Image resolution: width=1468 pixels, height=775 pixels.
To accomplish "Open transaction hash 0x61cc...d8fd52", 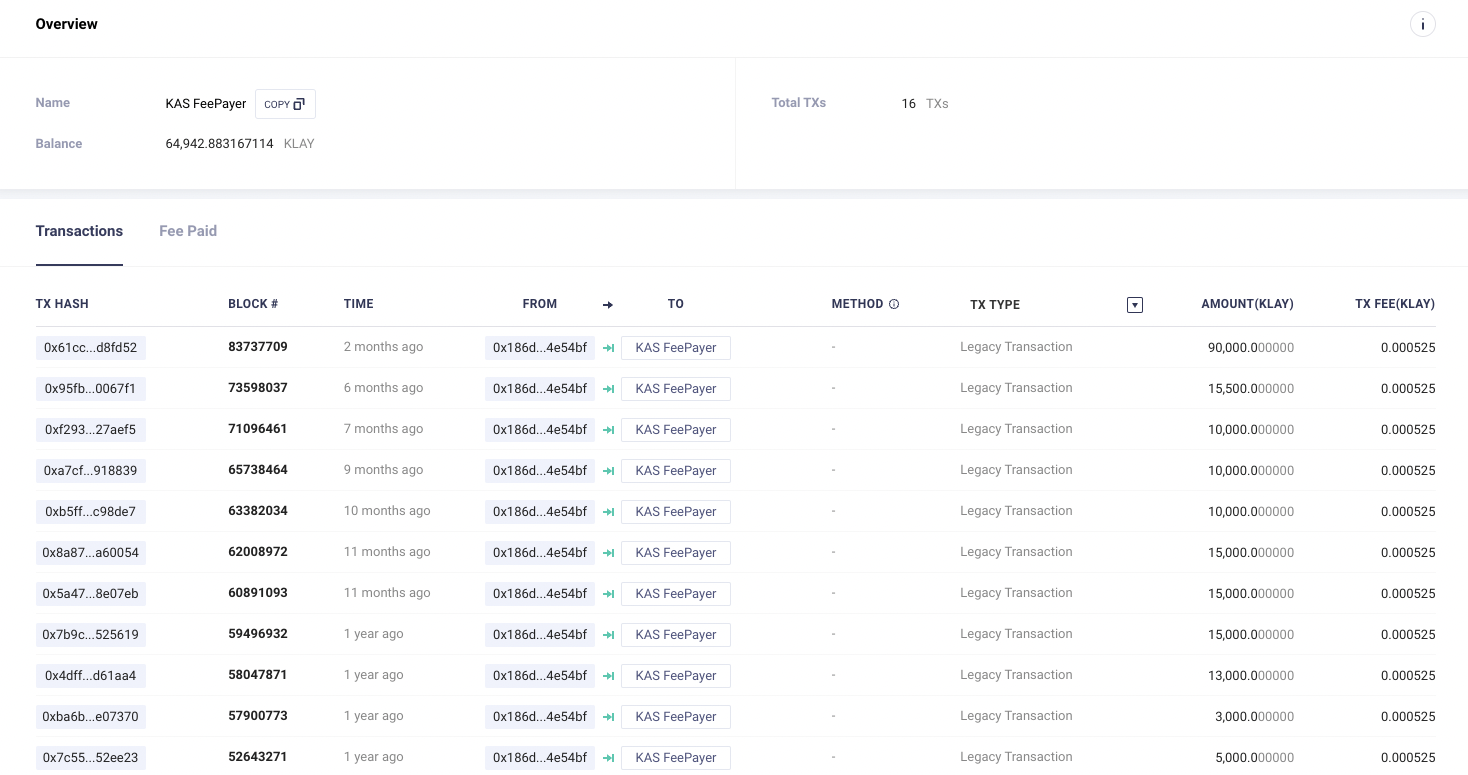I will 91,348.
